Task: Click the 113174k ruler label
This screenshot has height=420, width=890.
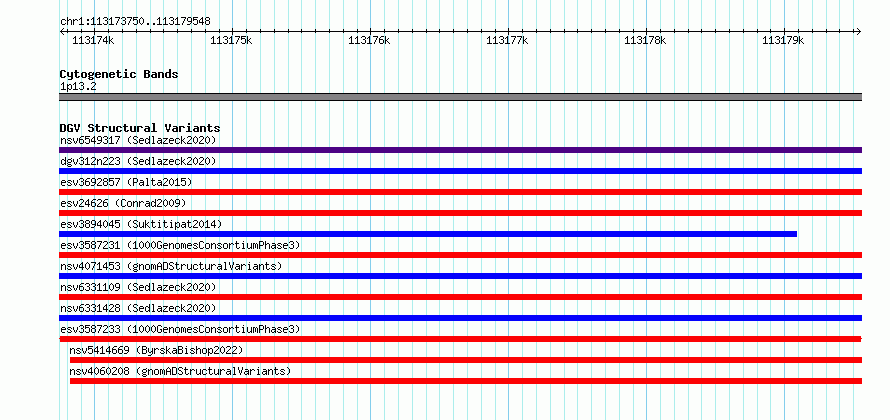Action: tap(93, 40)
